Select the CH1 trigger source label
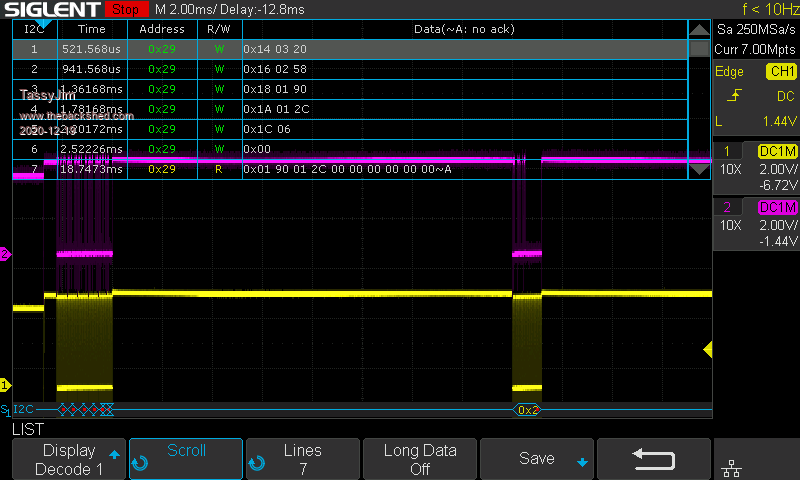This screenshot has height=480, width=800. (781, 72)
